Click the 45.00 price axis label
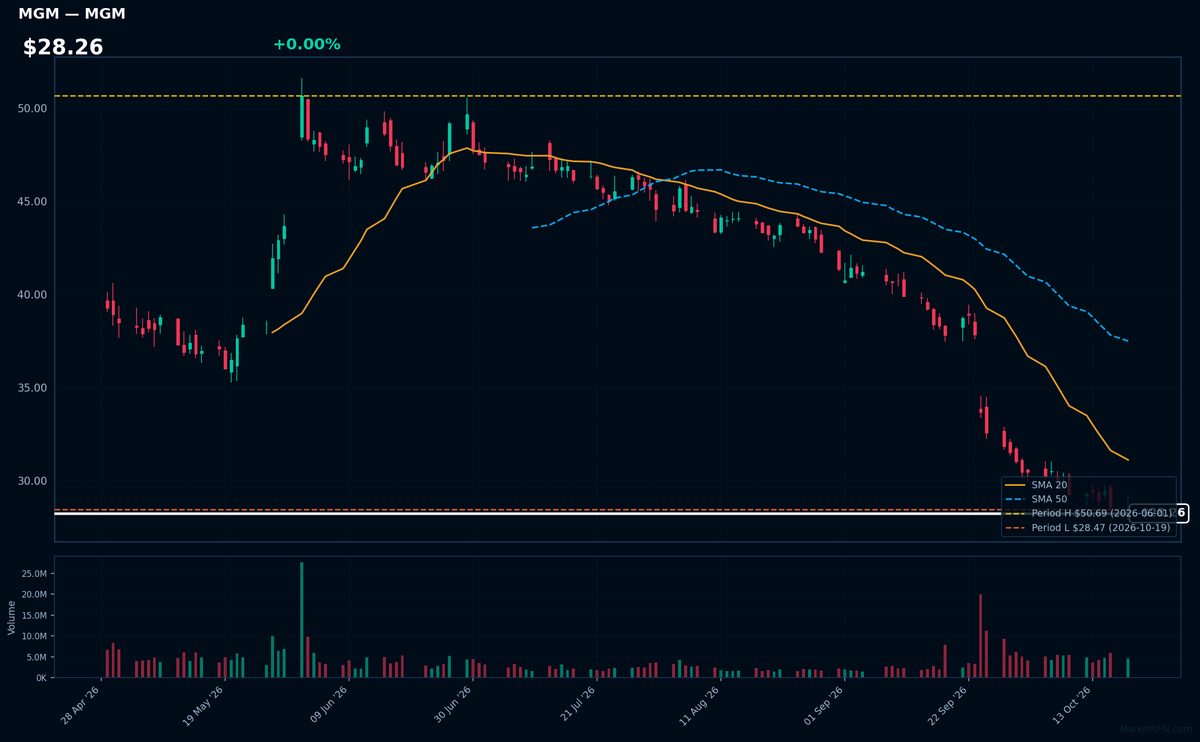The height and width of the screenshot is (742, 1200). click(x=32, y=202)
